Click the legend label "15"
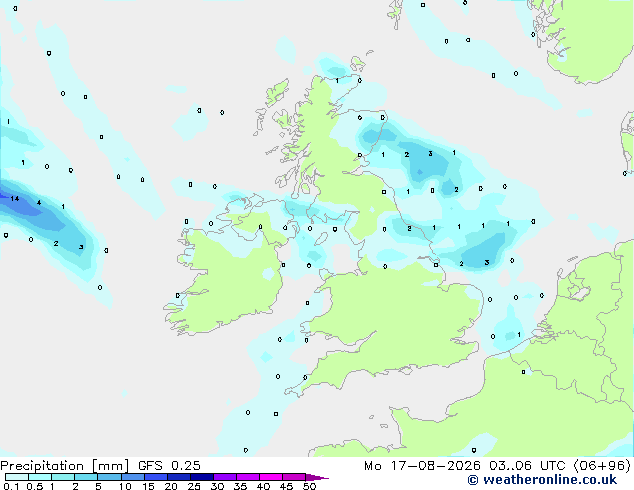This screenshot has width=634, height=490. point(148,486)
